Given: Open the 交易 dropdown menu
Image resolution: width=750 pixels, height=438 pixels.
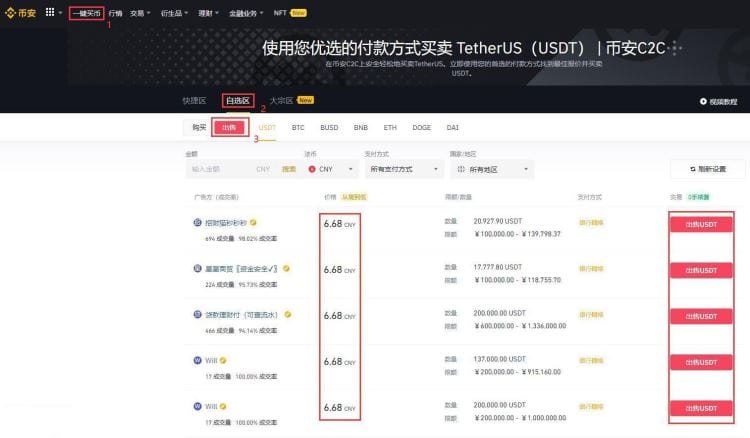Looking at the screenshot, I should 140,13.
